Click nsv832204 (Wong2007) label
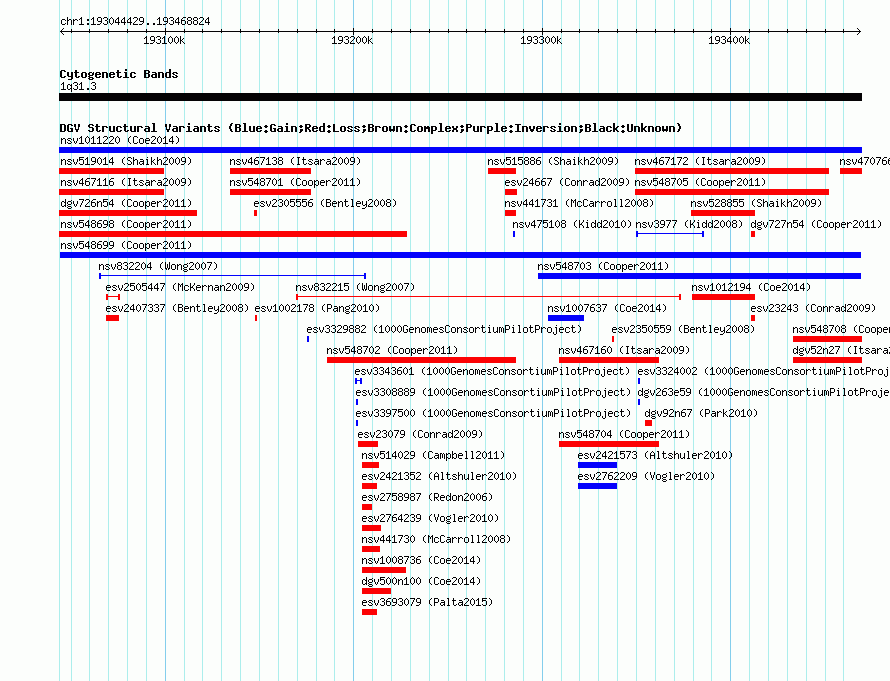This screenshot has width=890, height=681. (158, 266)
